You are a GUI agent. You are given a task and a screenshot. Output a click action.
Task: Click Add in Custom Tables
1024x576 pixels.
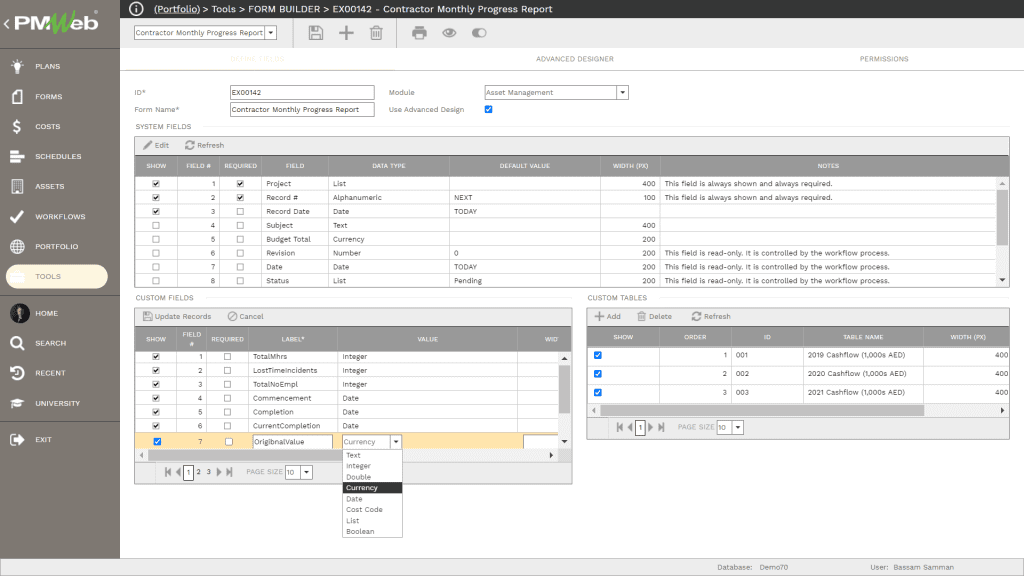tap(607, 316)
